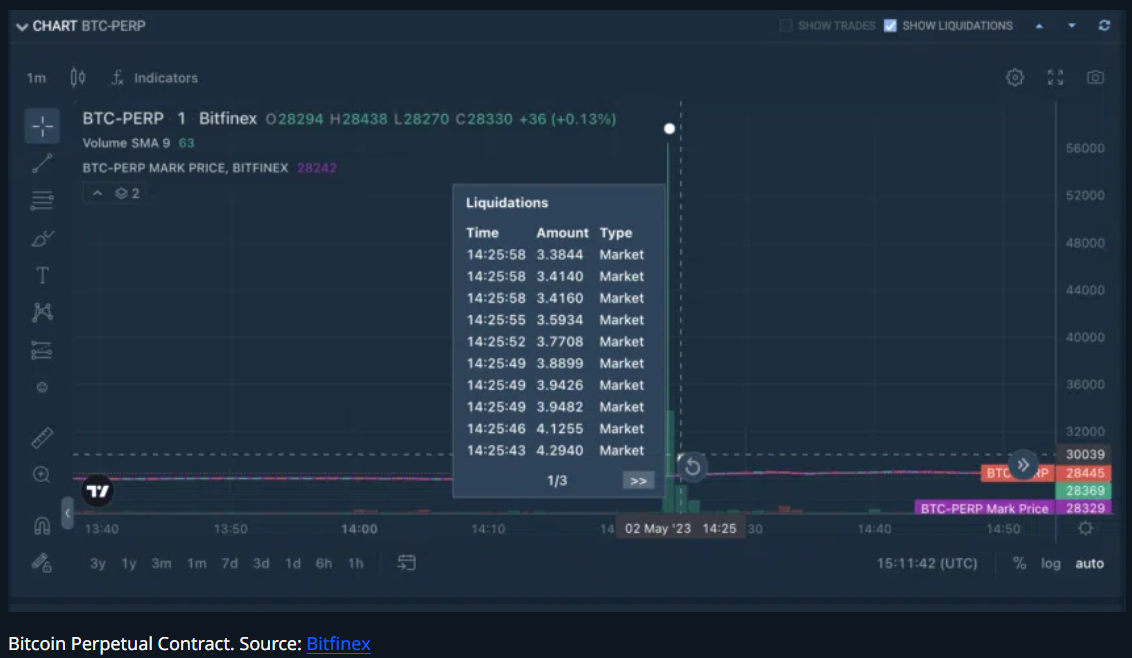Screen dimensions: 1132x658
Task: Select the 1d date range
Action: click(292, 563)
